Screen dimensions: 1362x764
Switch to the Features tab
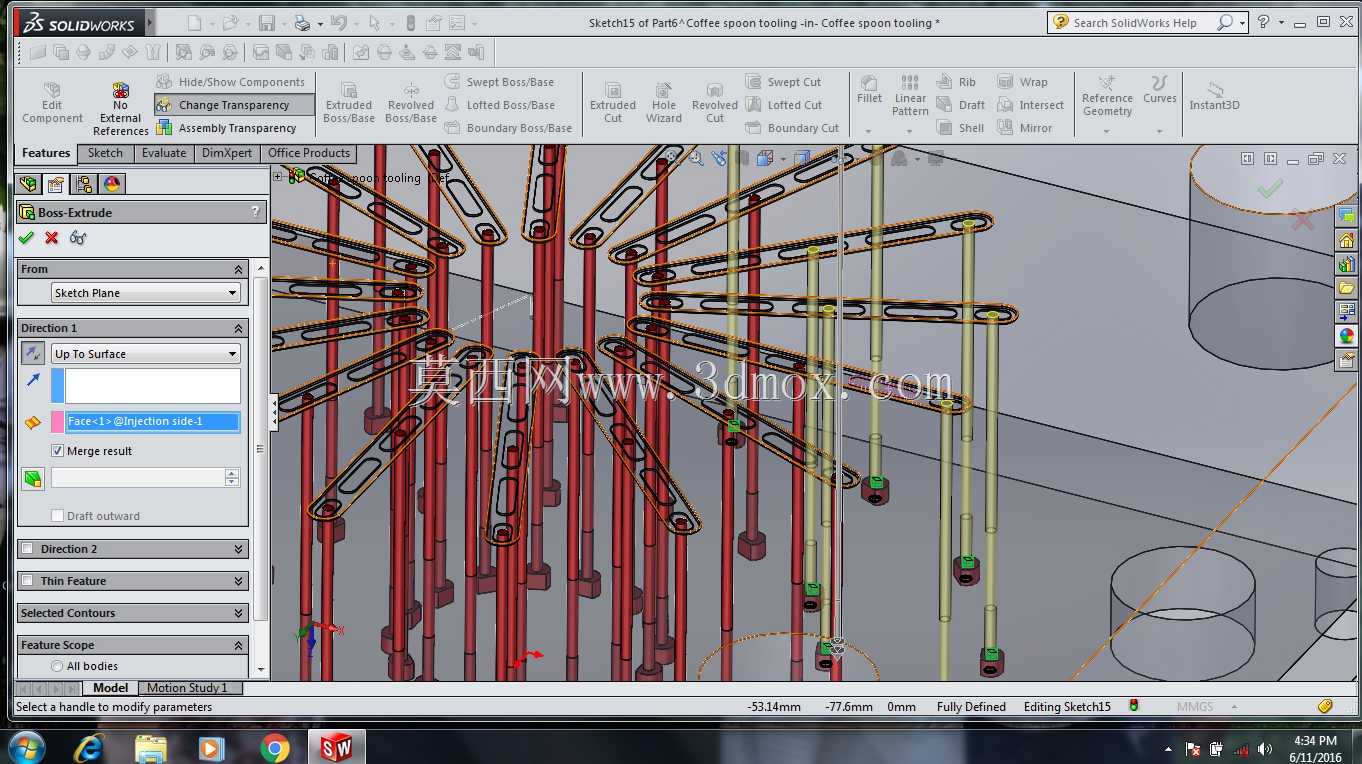(x=46, y=153)
